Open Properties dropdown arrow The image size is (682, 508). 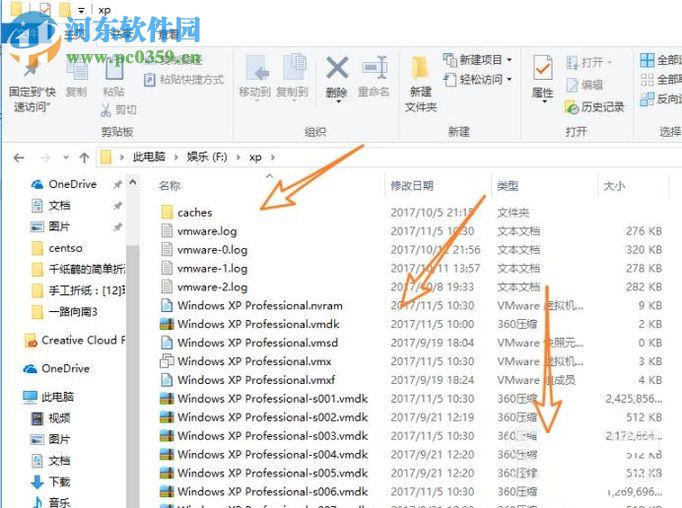pos(544,102)
